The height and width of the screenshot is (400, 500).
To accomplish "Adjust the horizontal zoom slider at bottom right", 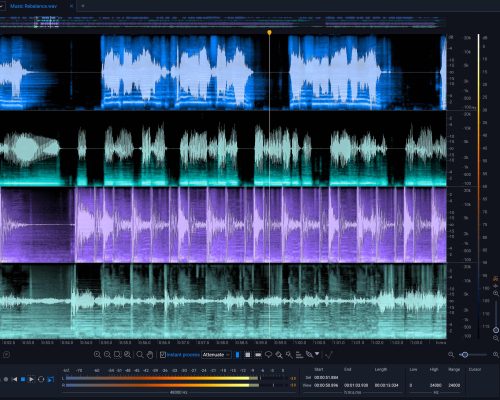I will pos(465,355).
